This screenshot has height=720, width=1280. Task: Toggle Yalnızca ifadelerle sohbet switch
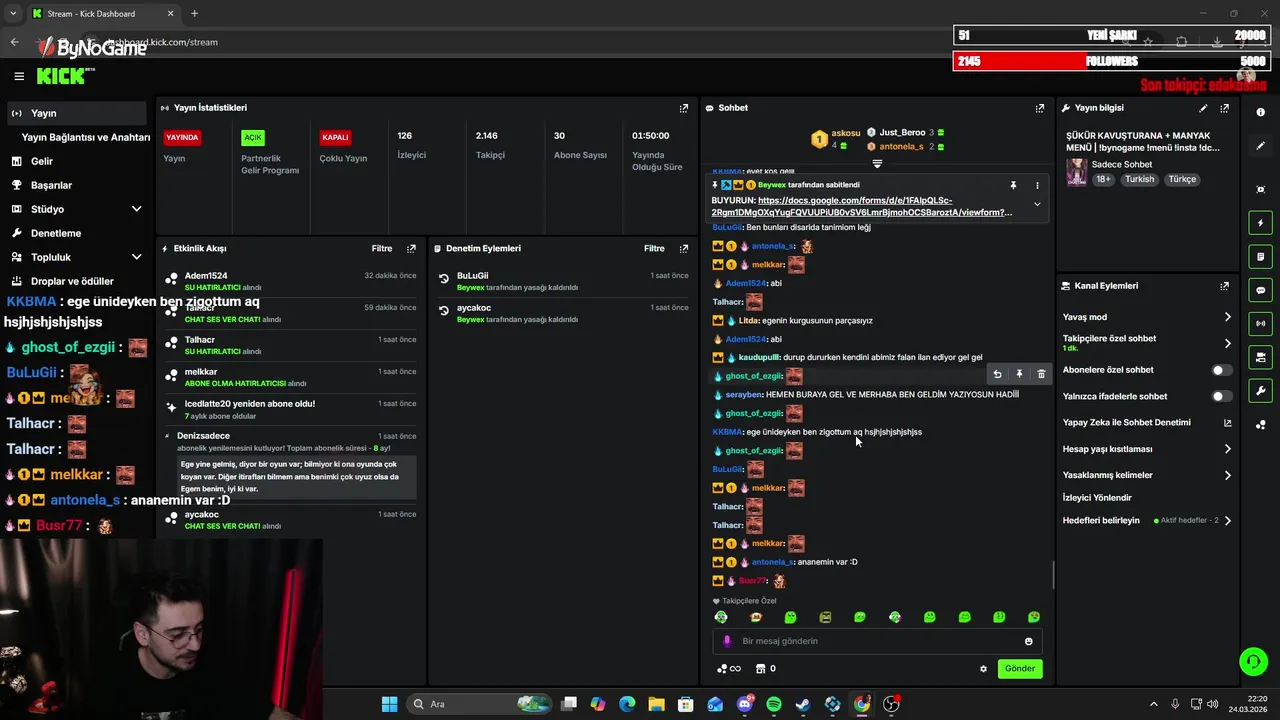[x=1221, y=396]
